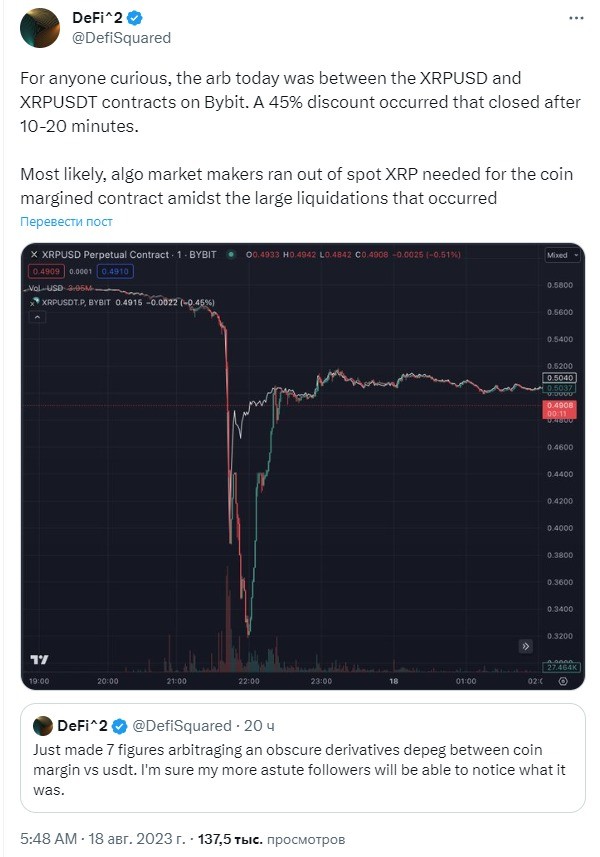
Task: Click the red 0.4908 price label on axis
Action: pos(560,409)
